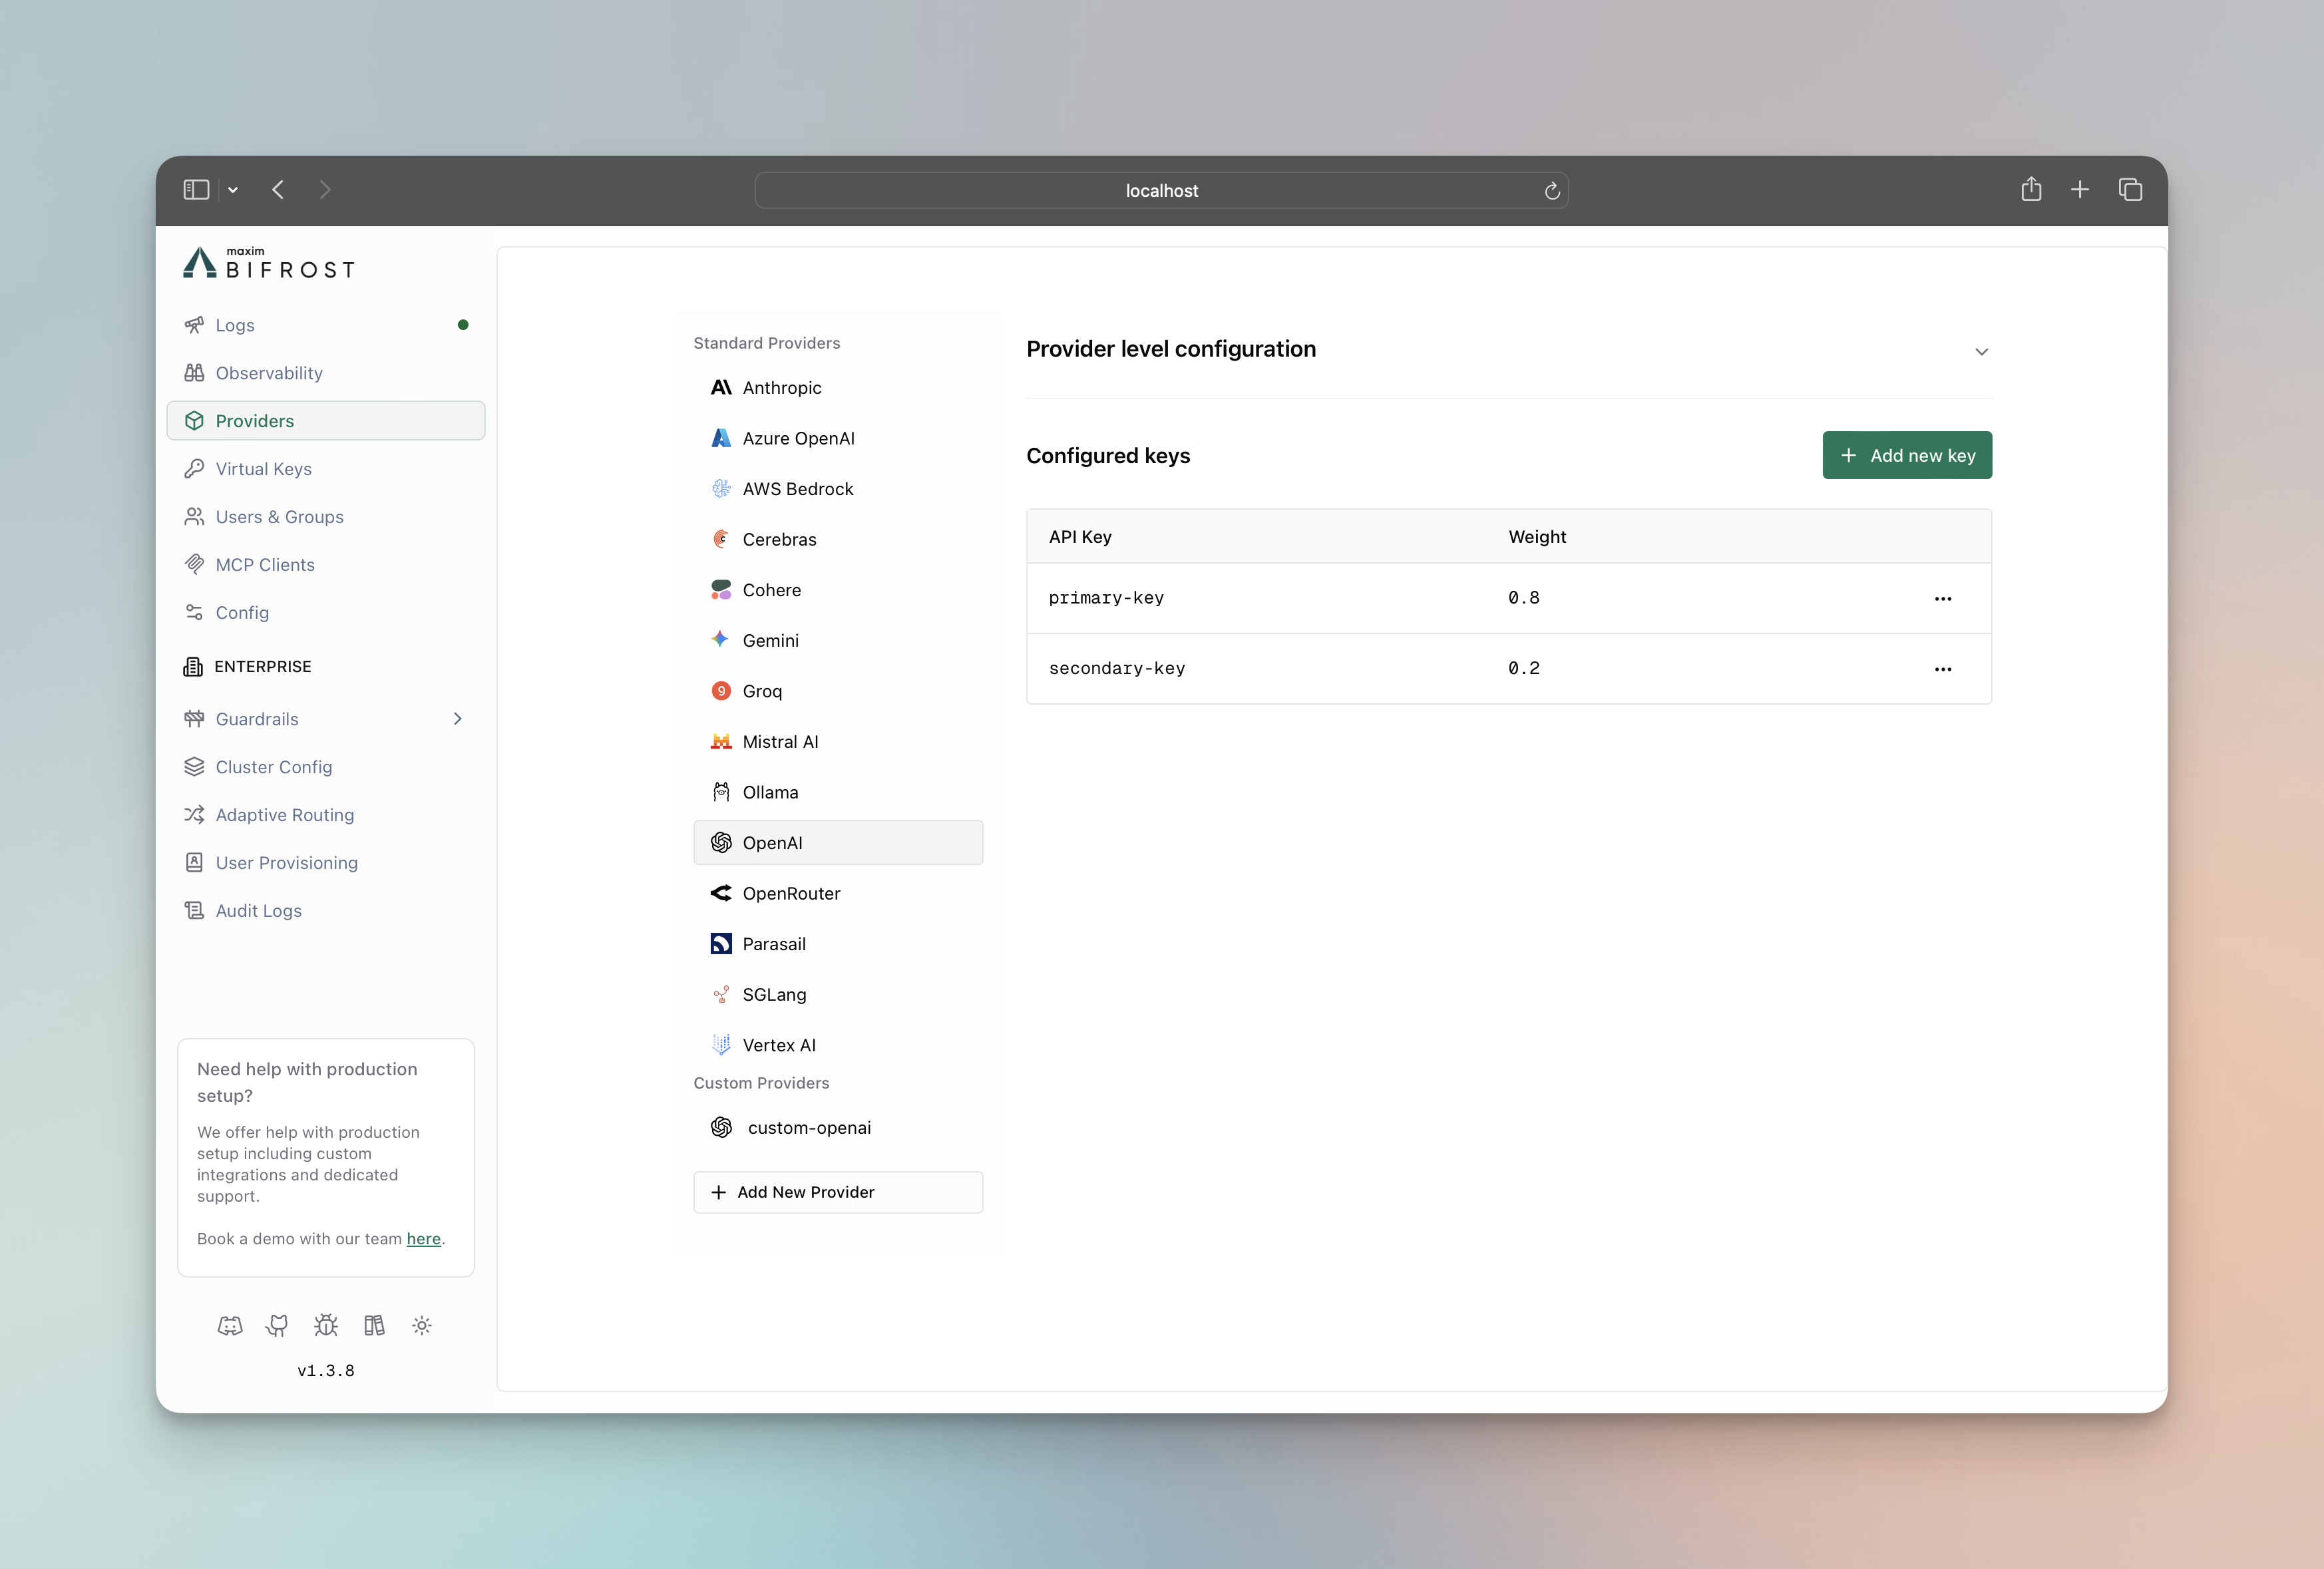Toggle the sidebar visibility in Safari
Screen dimensions: 2324x1569
pyautogui.click(x=196, y=189)
